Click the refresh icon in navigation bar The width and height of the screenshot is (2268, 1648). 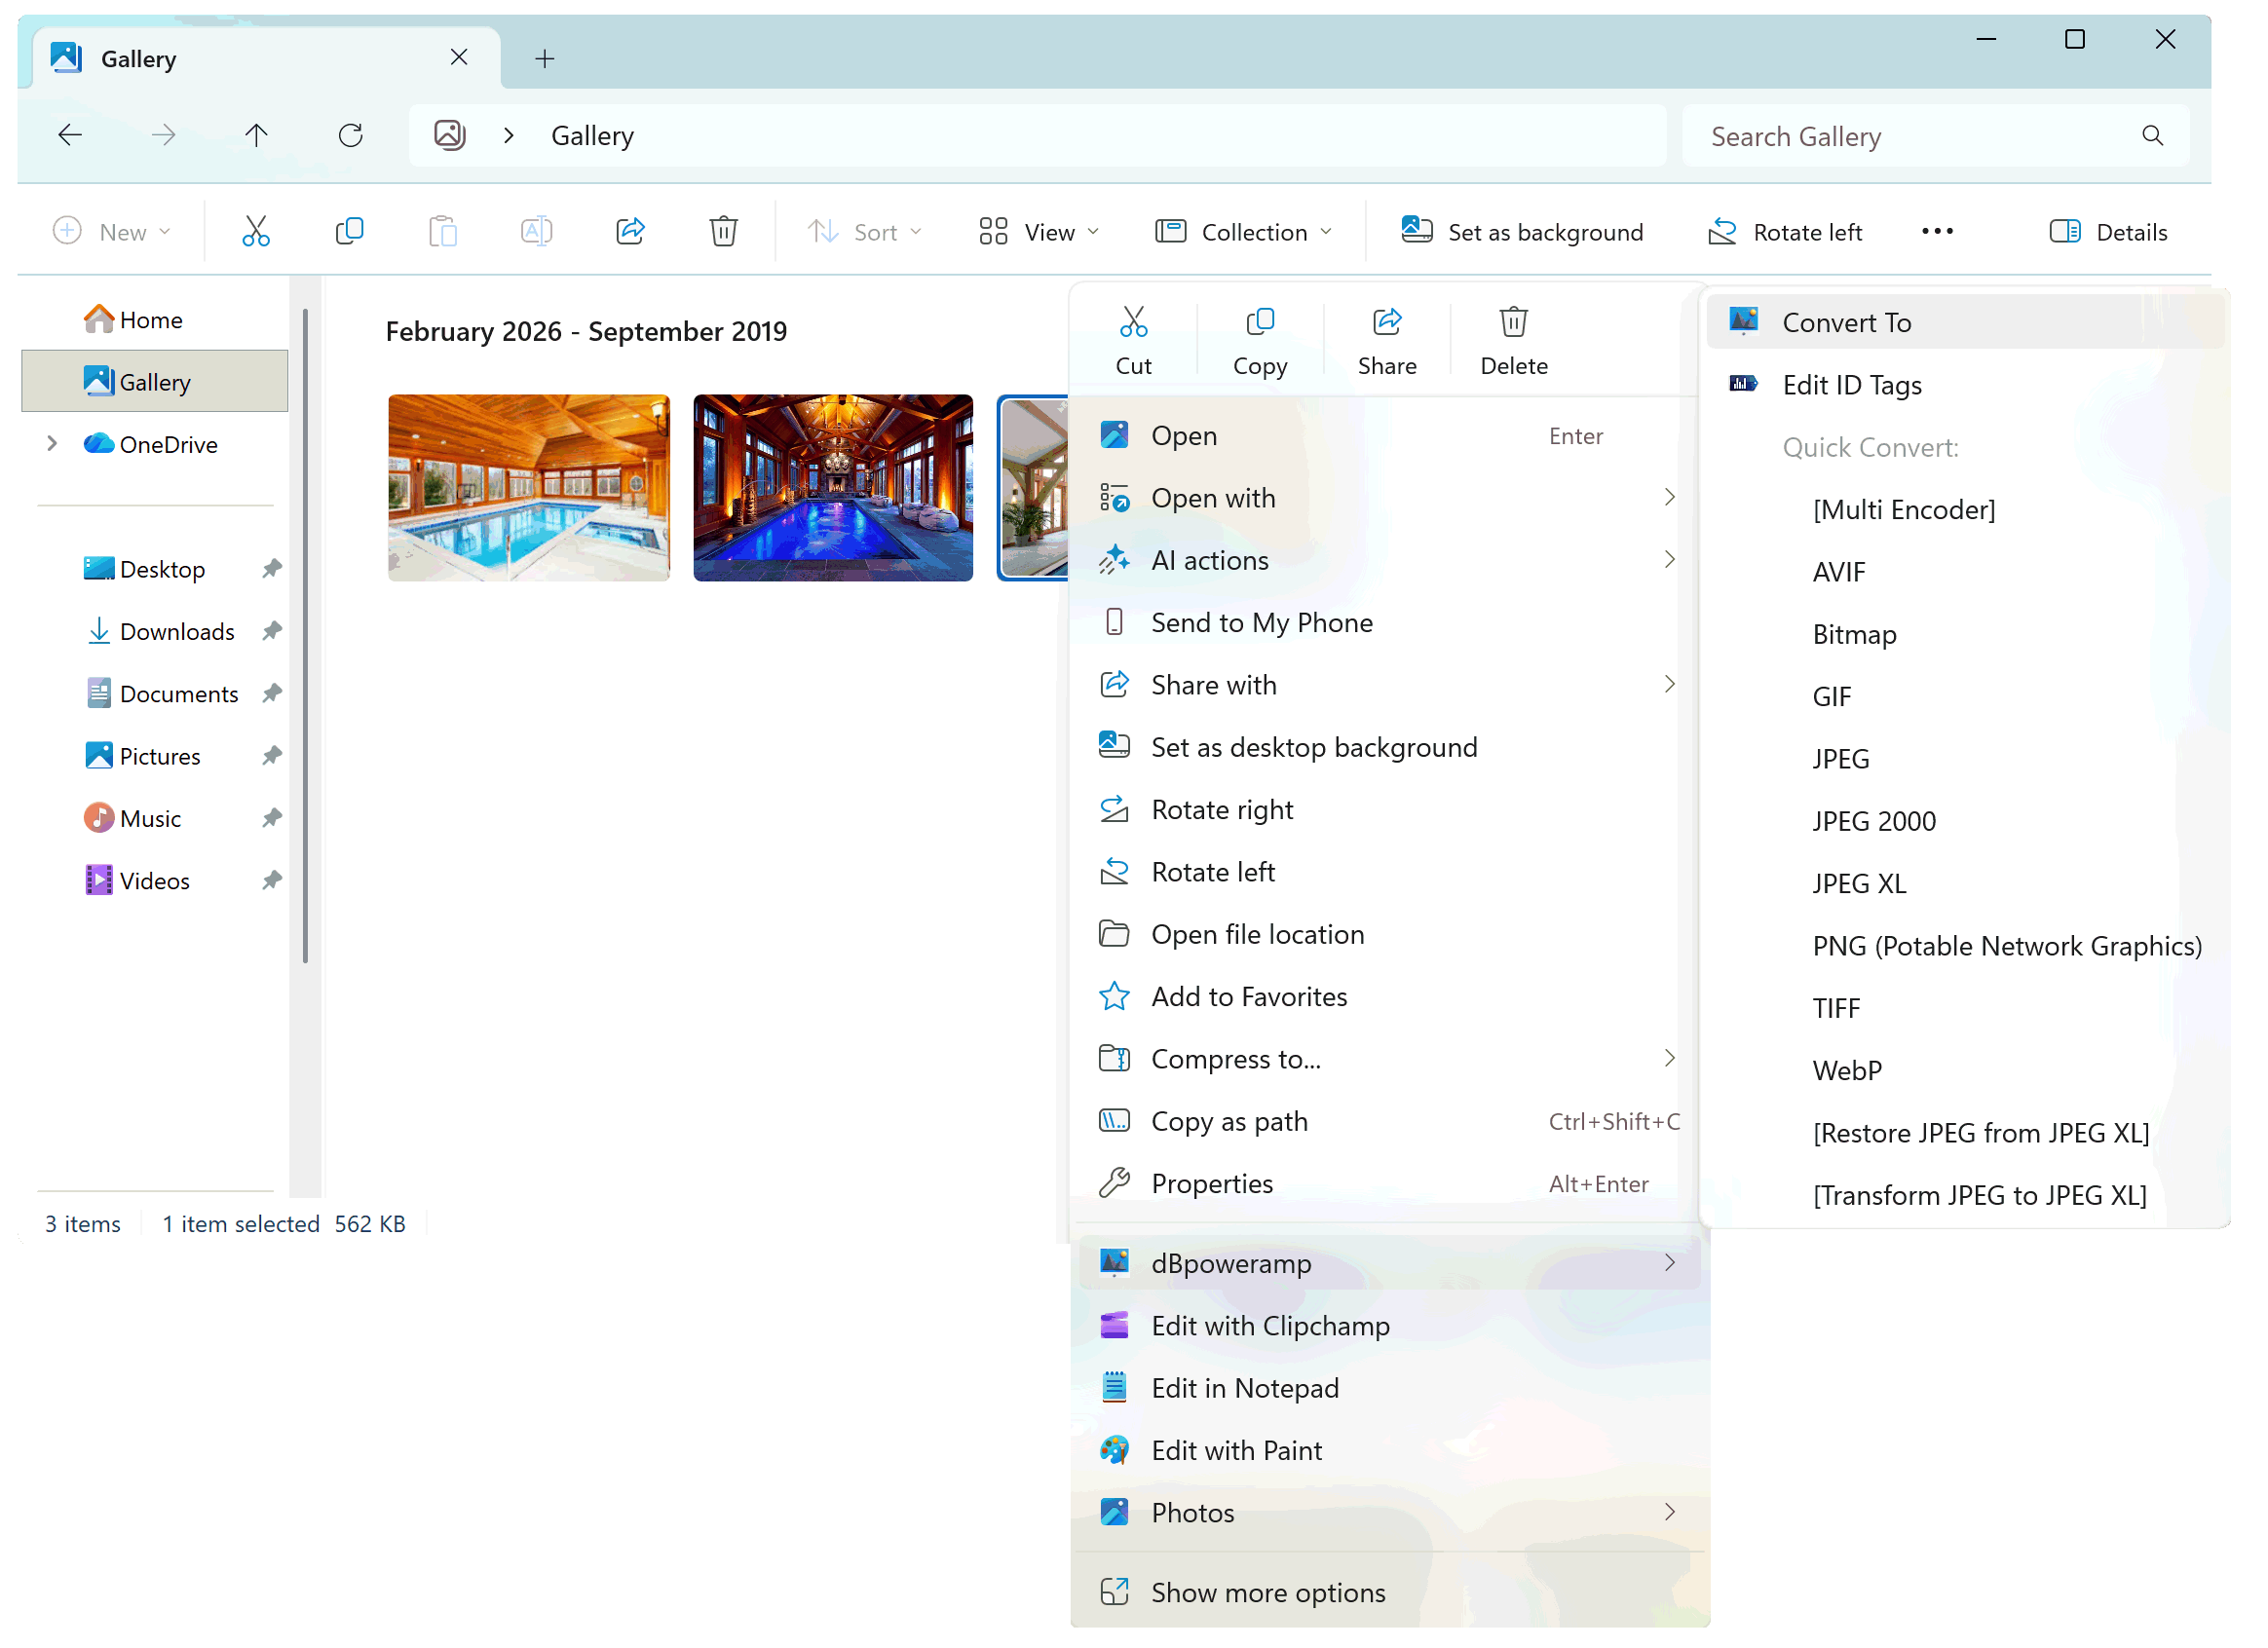point(350,135)
